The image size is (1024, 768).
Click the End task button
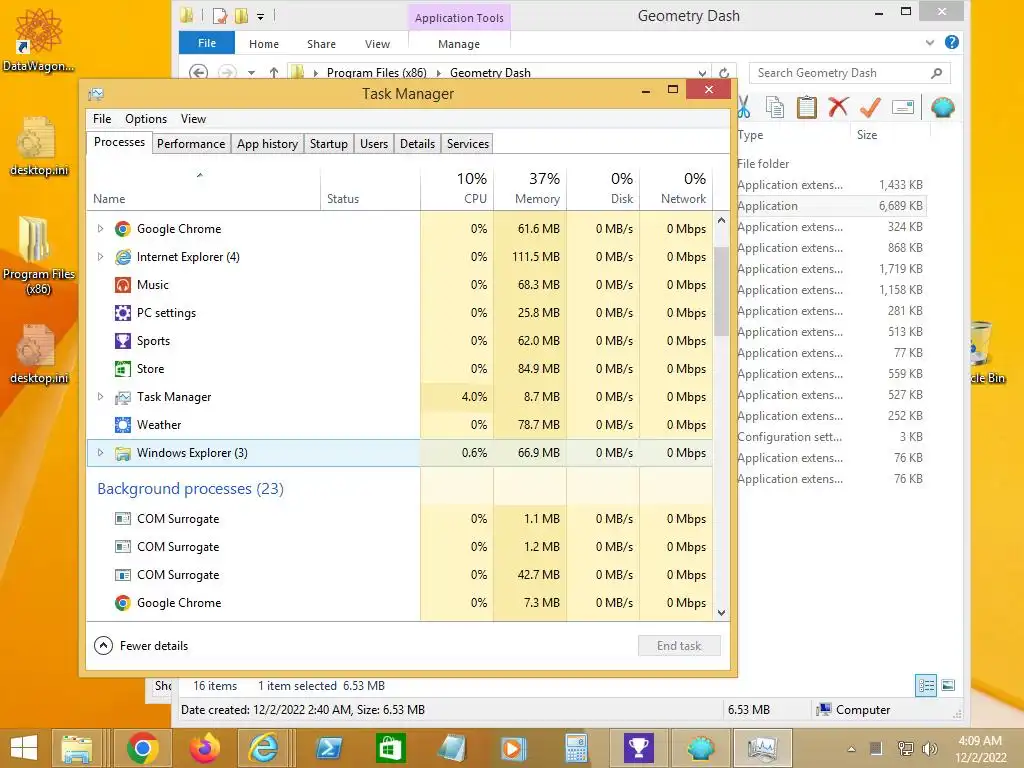point(679,645)
